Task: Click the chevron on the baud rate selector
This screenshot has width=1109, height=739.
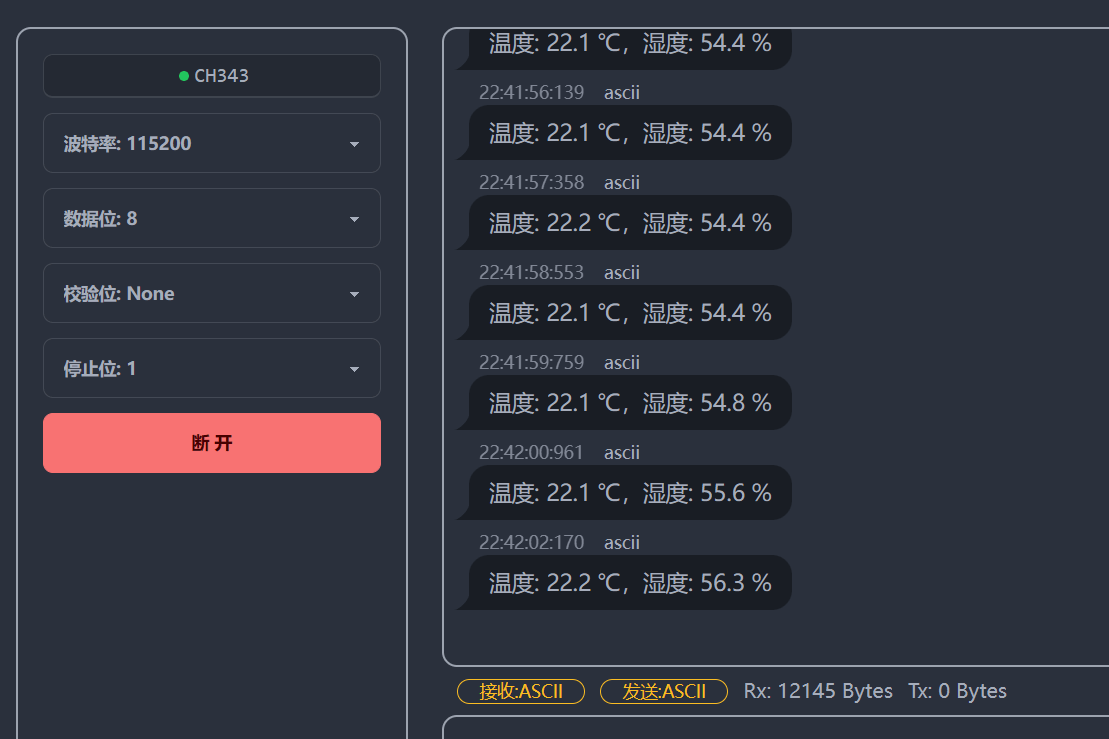Action: tap(354, 143)
